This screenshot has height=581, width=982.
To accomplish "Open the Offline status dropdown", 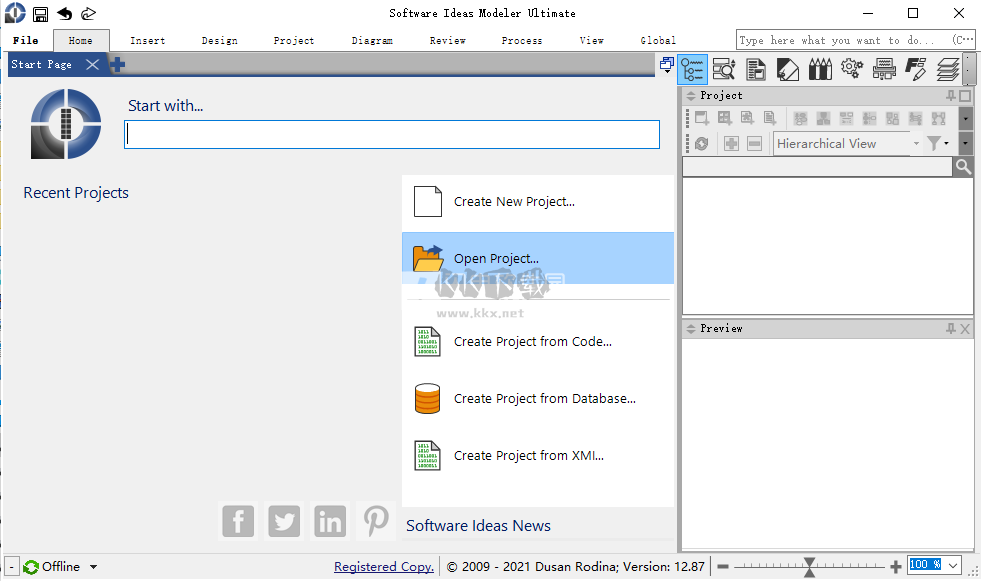I will click(x=60, y=566).
